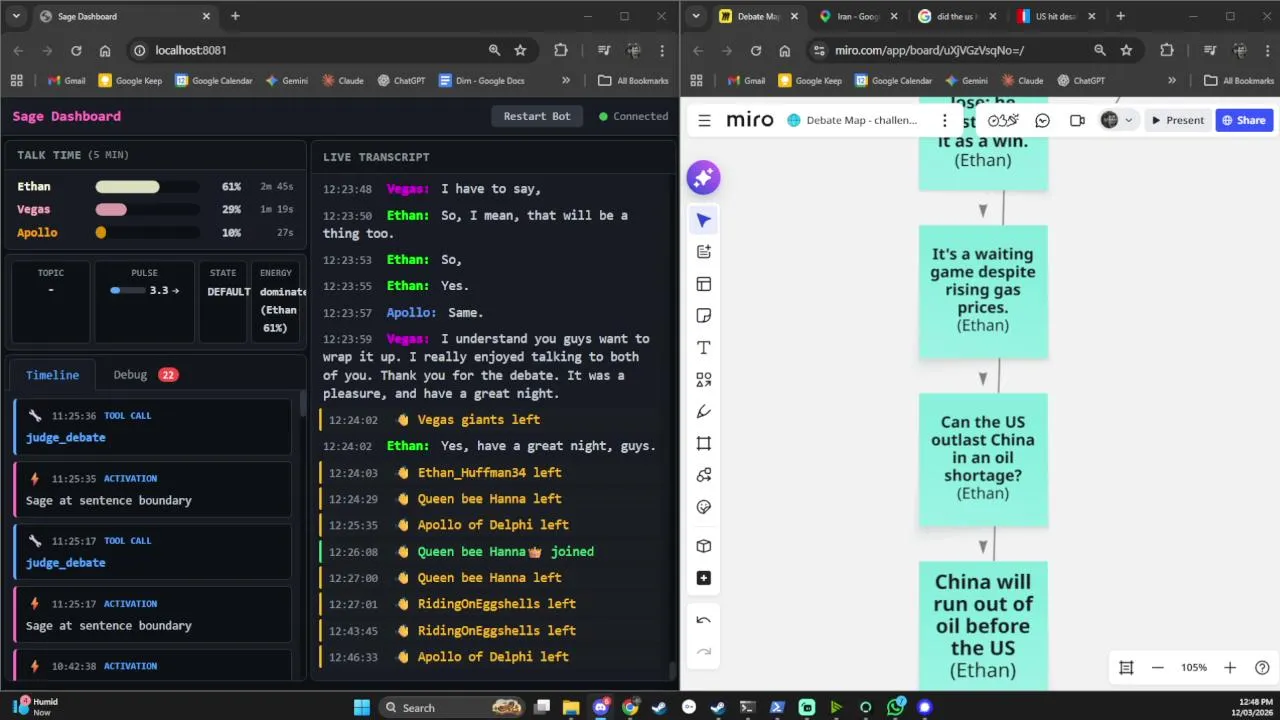The width and height of the screenshot is (1280, 720).
Task: Open Miro templates tool
Action: [704, 284]
